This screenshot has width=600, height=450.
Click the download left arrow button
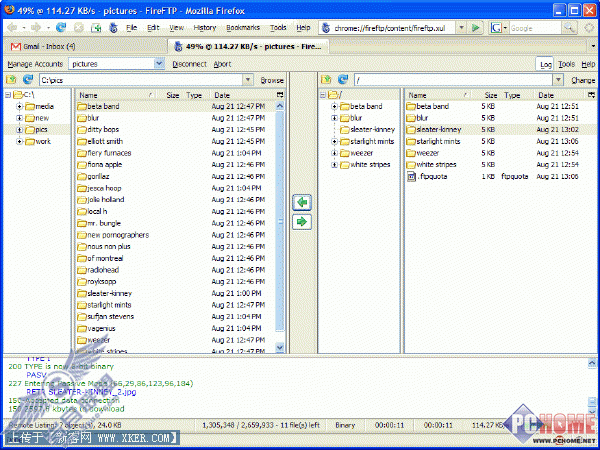[302, 202]
